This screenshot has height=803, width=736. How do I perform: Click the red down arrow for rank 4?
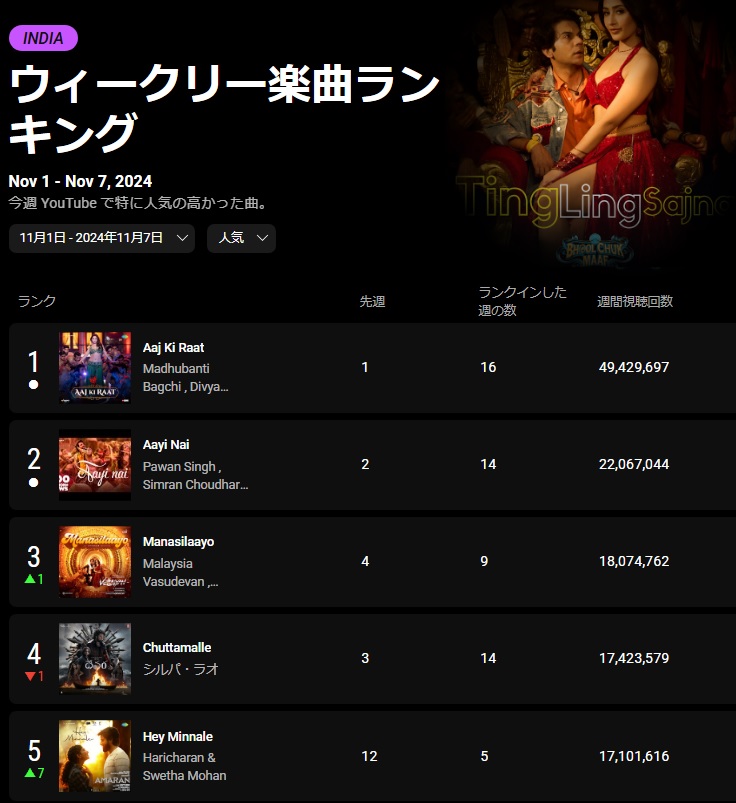30,676
